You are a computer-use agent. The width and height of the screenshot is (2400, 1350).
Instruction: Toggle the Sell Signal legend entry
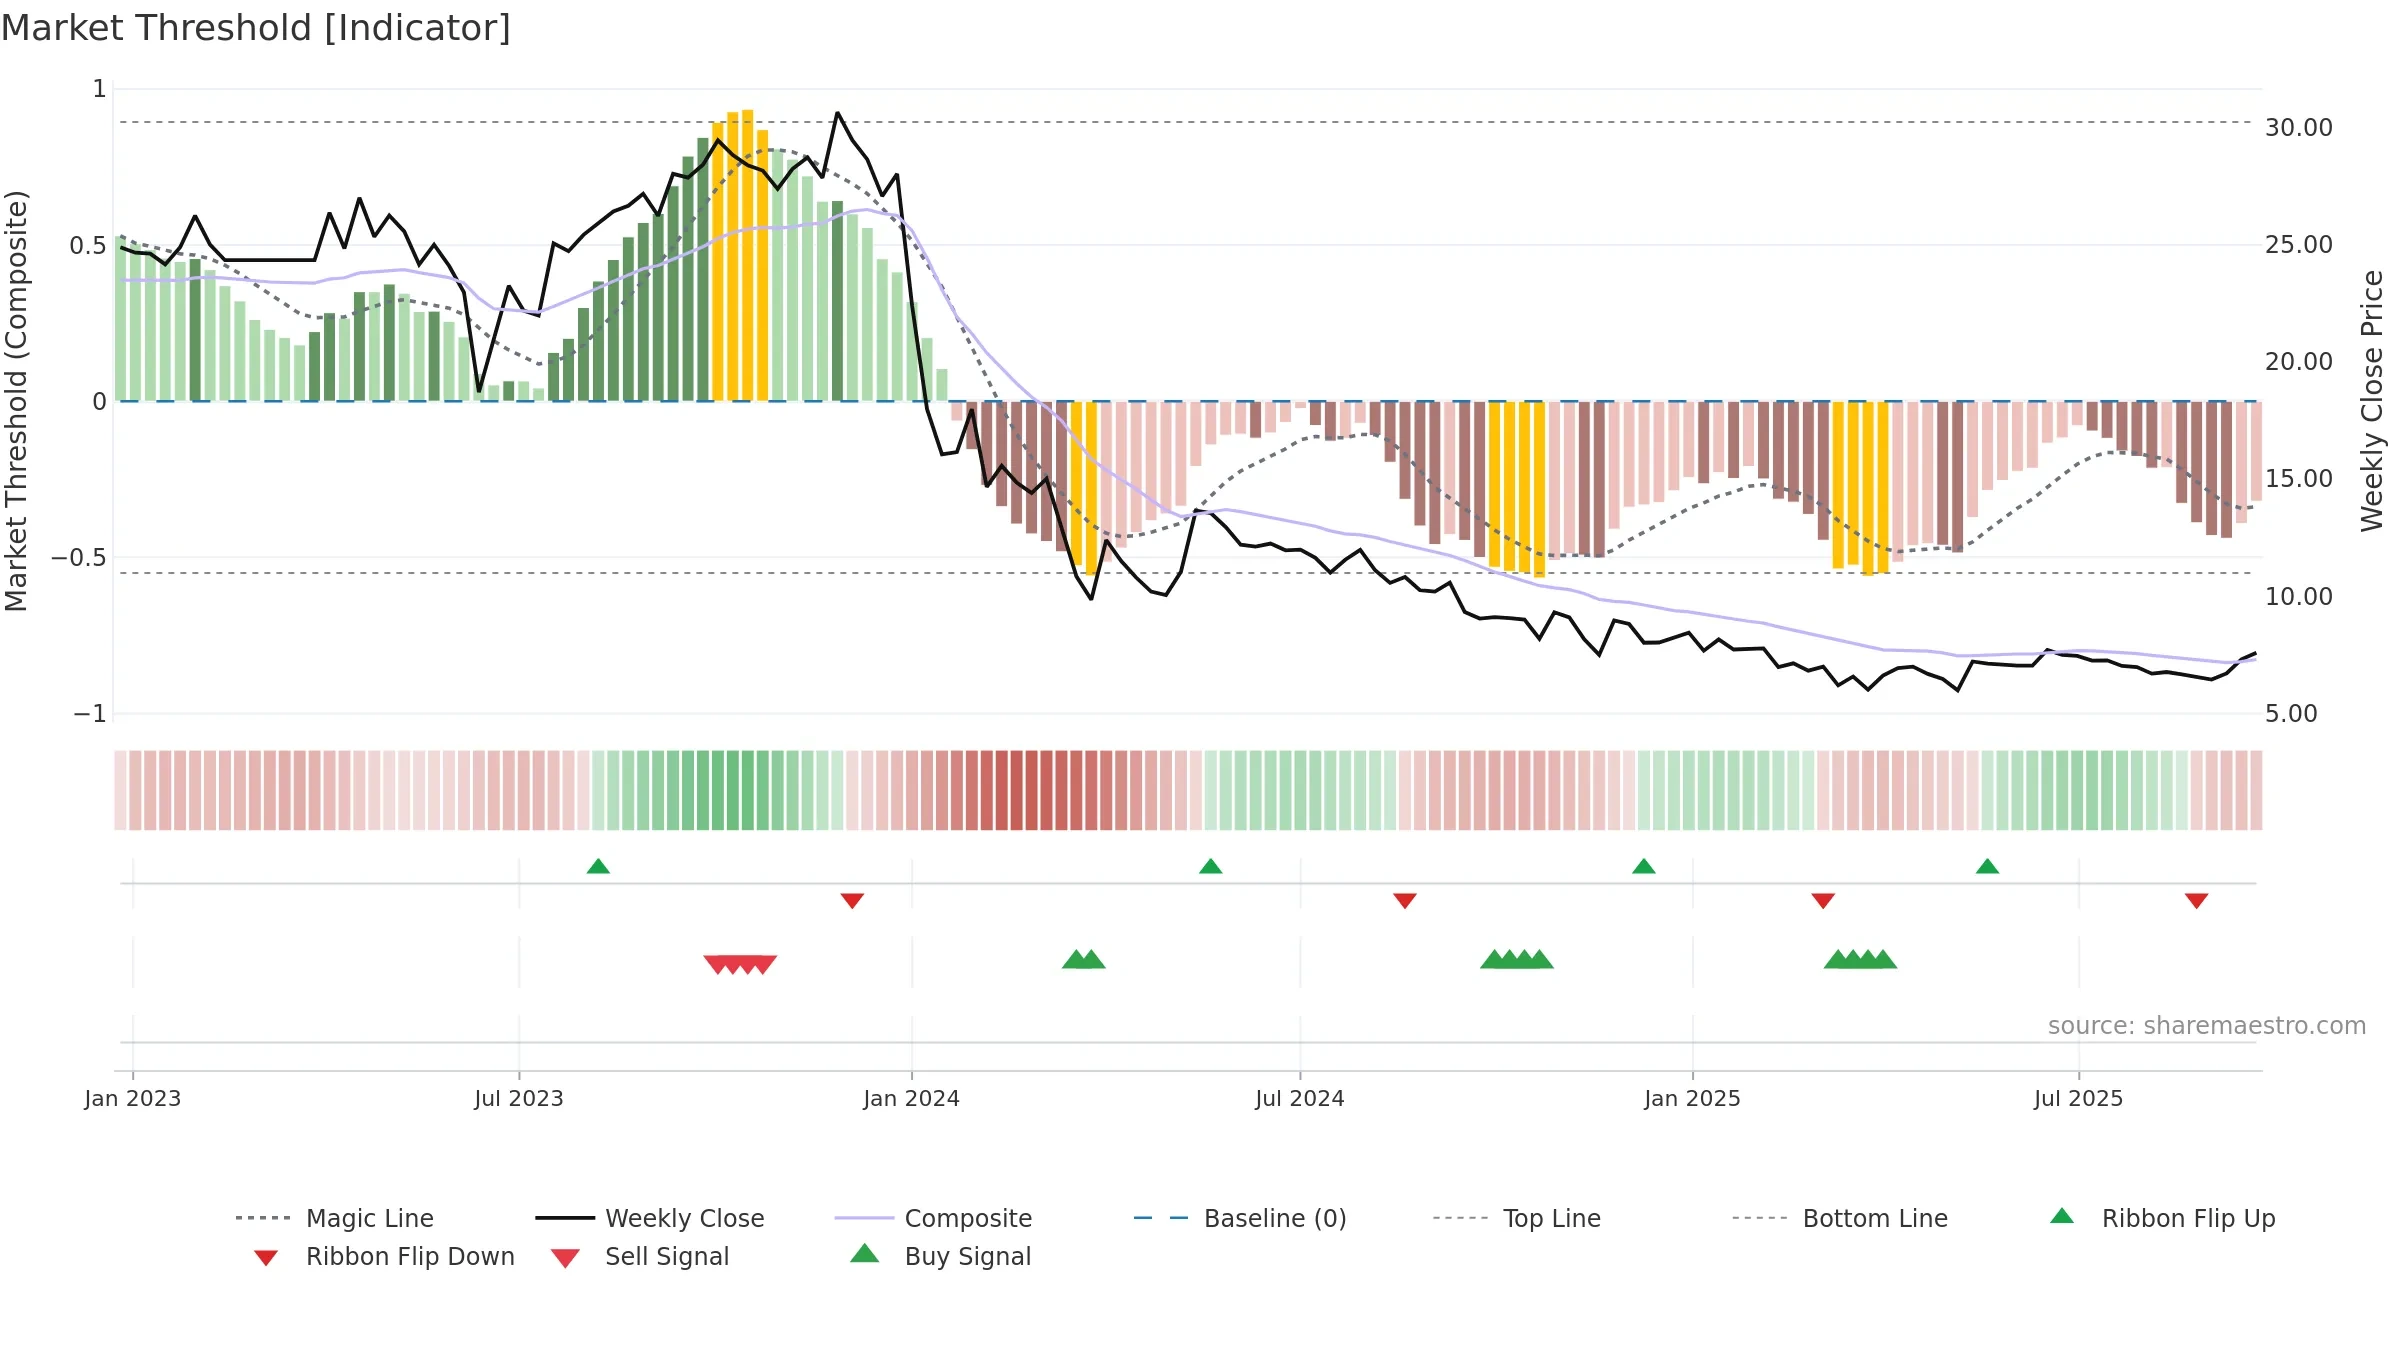click(640, 1256)
